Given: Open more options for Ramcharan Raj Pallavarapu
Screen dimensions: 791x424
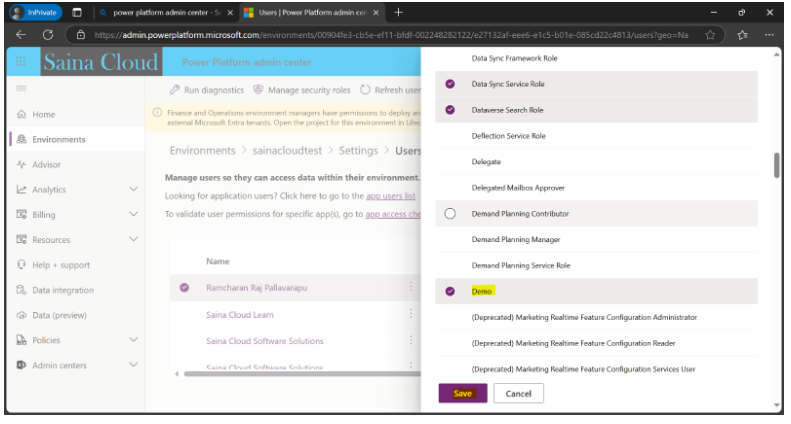Looking at the screenshot, I should pos(411,287).
